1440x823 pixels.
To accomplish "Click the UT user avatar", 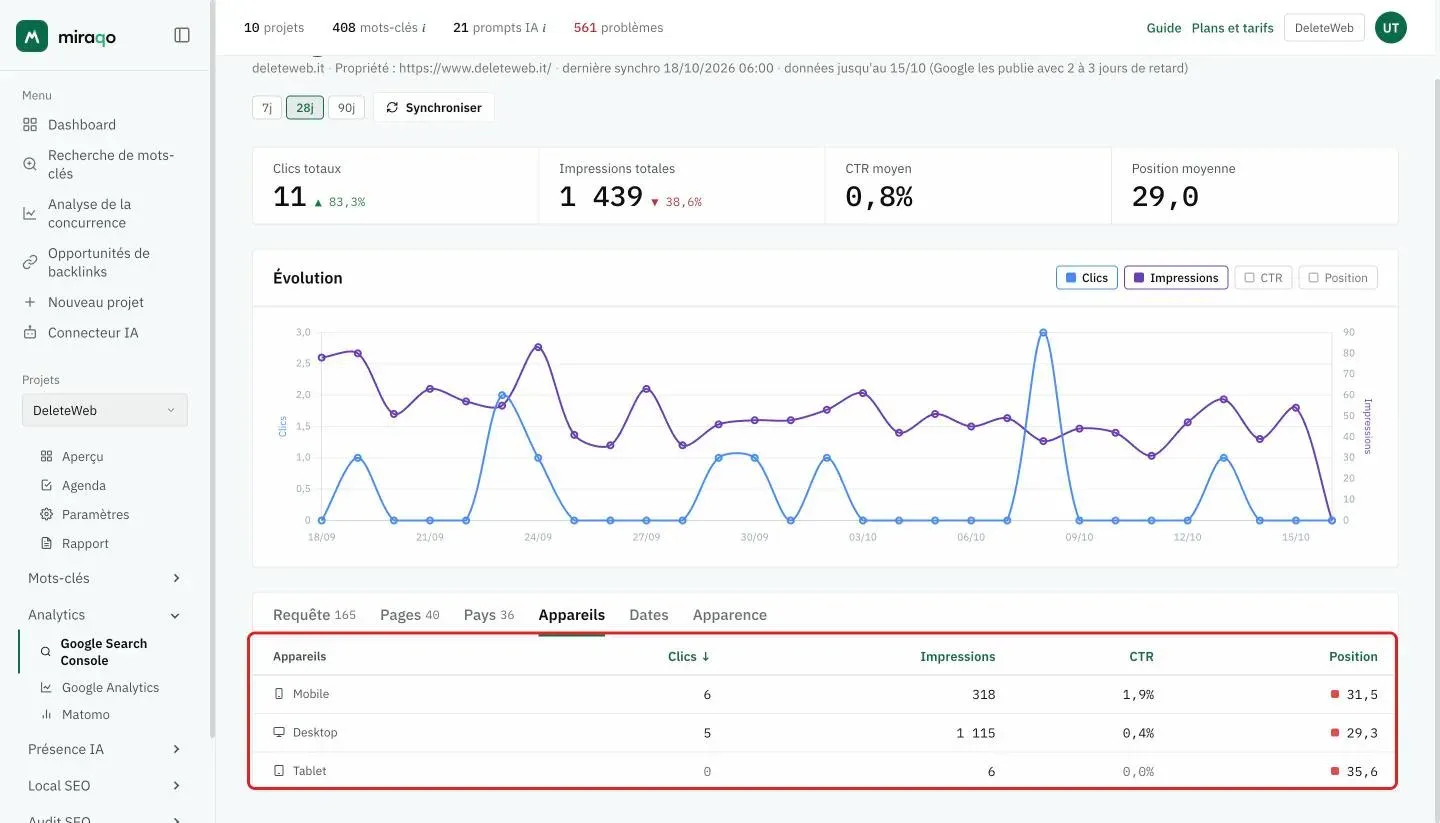I will coord(1391,28).
